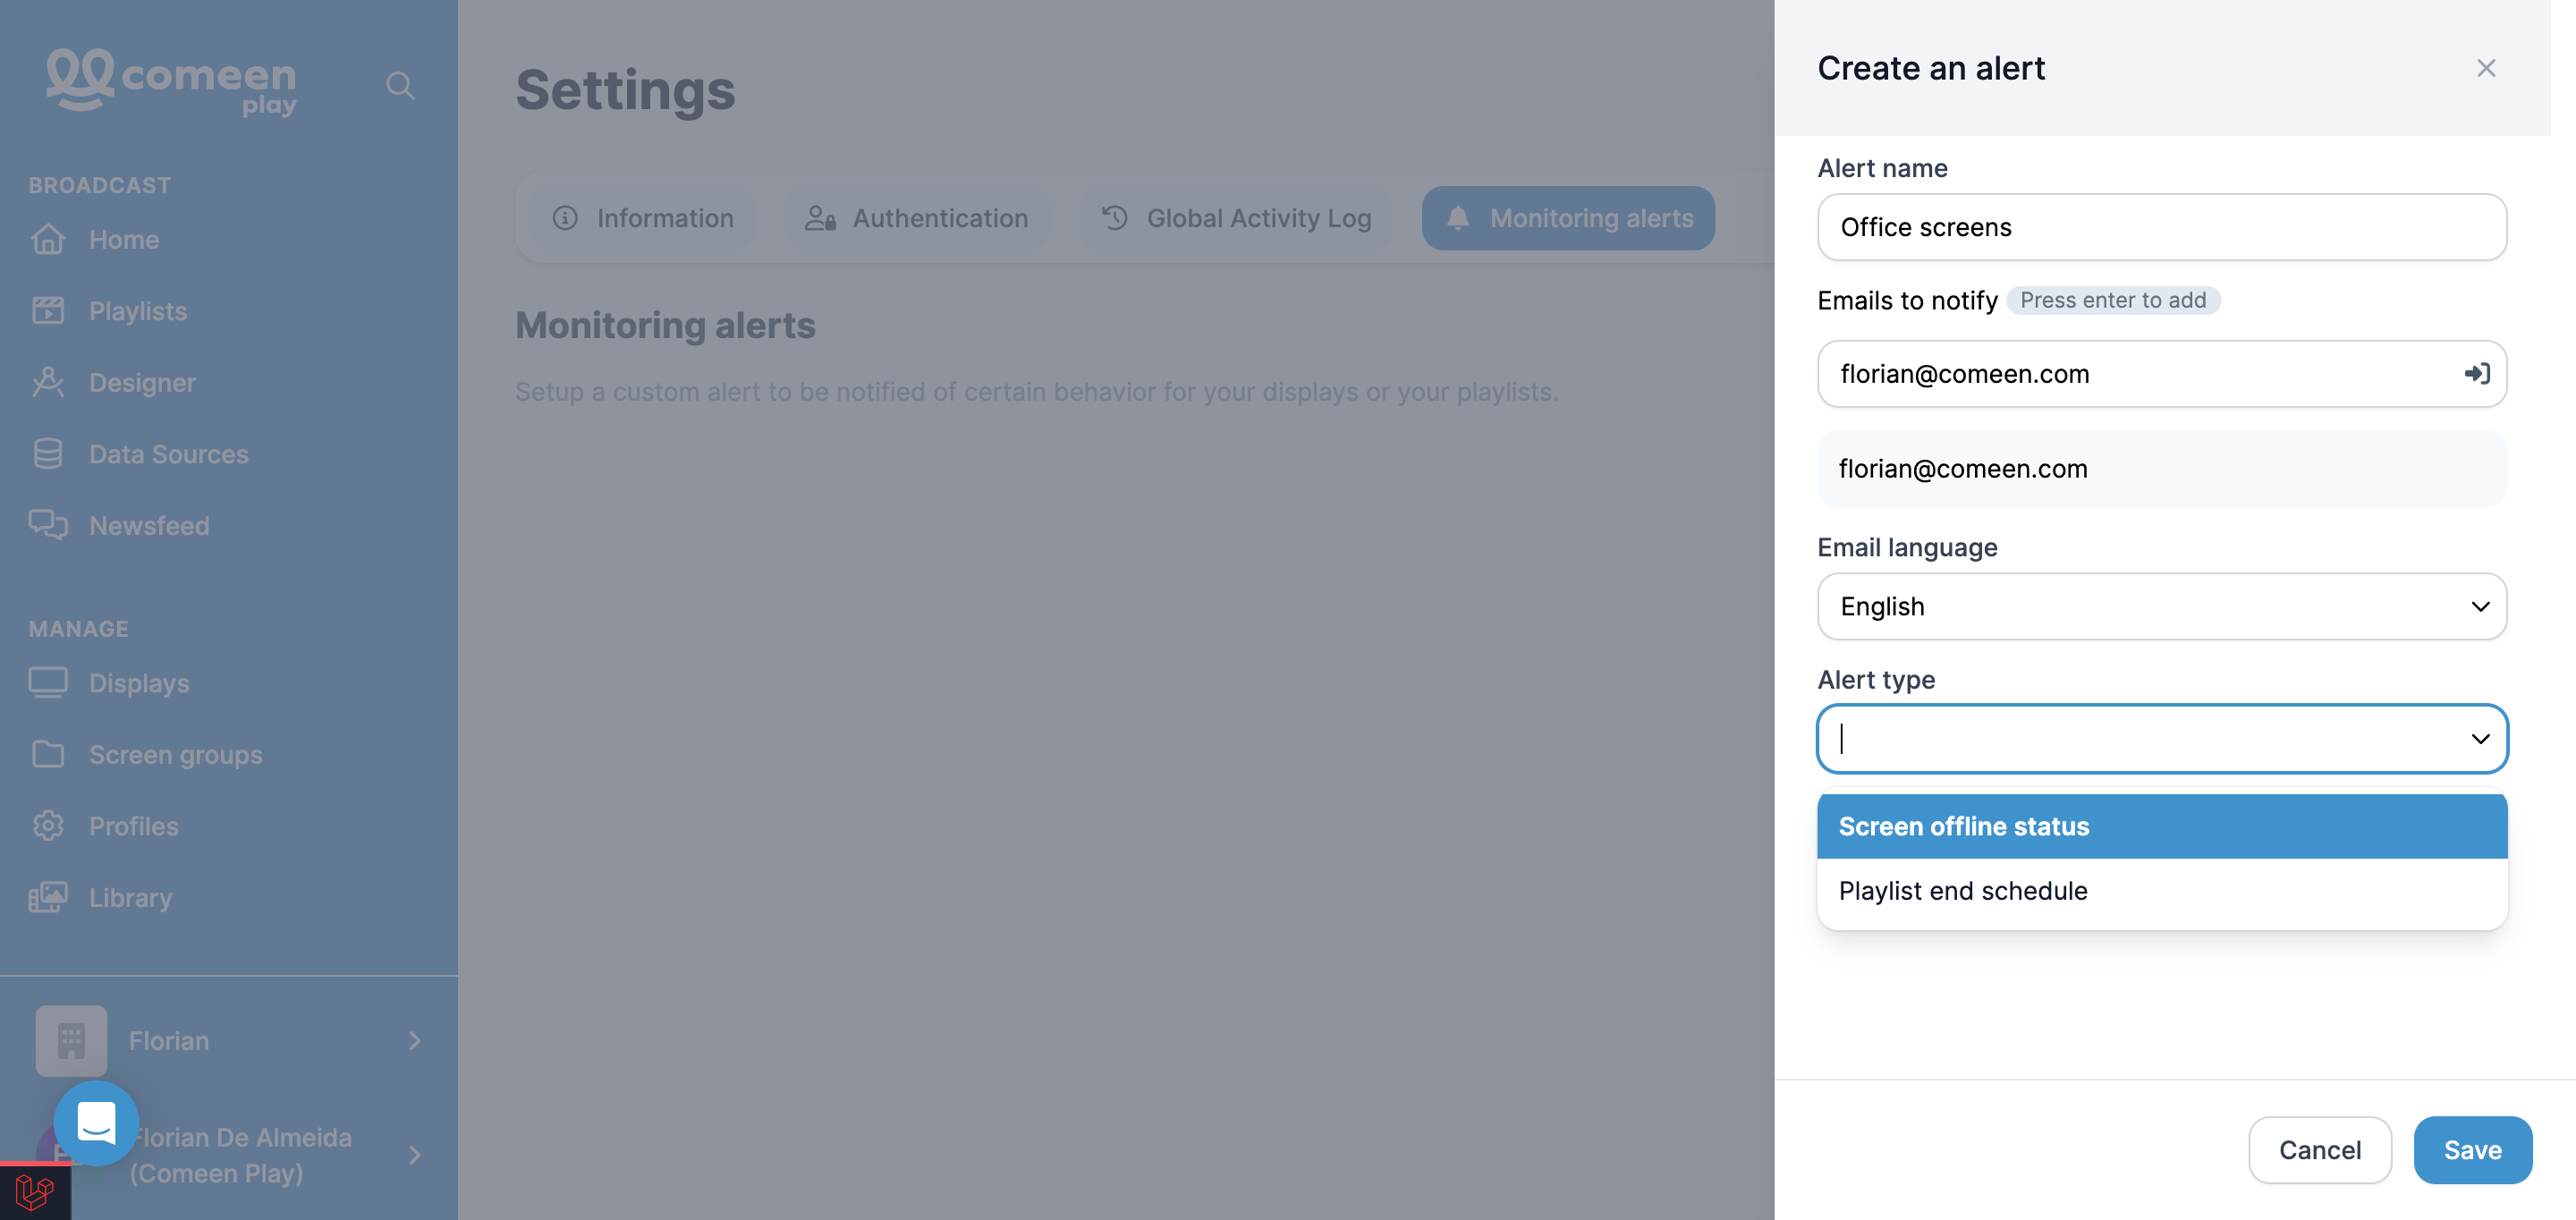Screen dimensions: 2576x1220
Task: Select the Monitoring alerts tab
Action: coord(1568,218)
